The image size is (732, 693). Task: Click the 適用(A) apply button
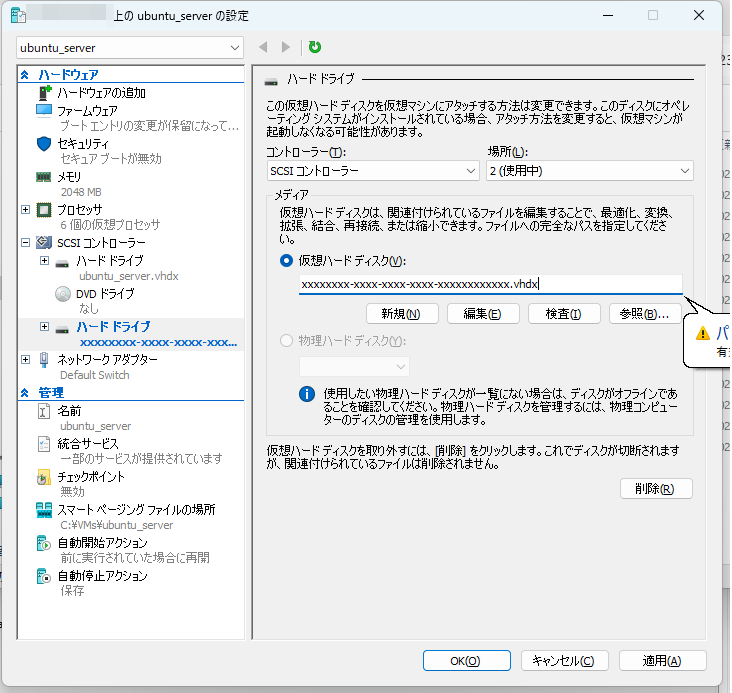click(662, 661)
